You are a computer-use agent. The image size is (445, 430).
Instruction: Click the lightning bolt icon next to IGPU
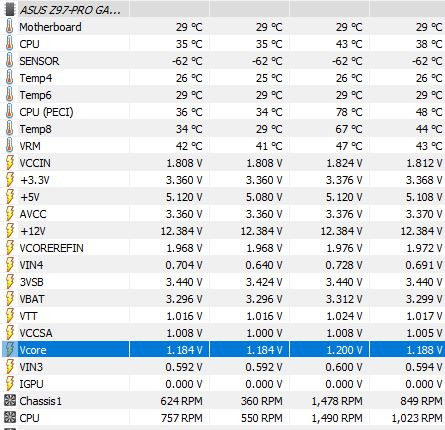(x=10, y=384)
